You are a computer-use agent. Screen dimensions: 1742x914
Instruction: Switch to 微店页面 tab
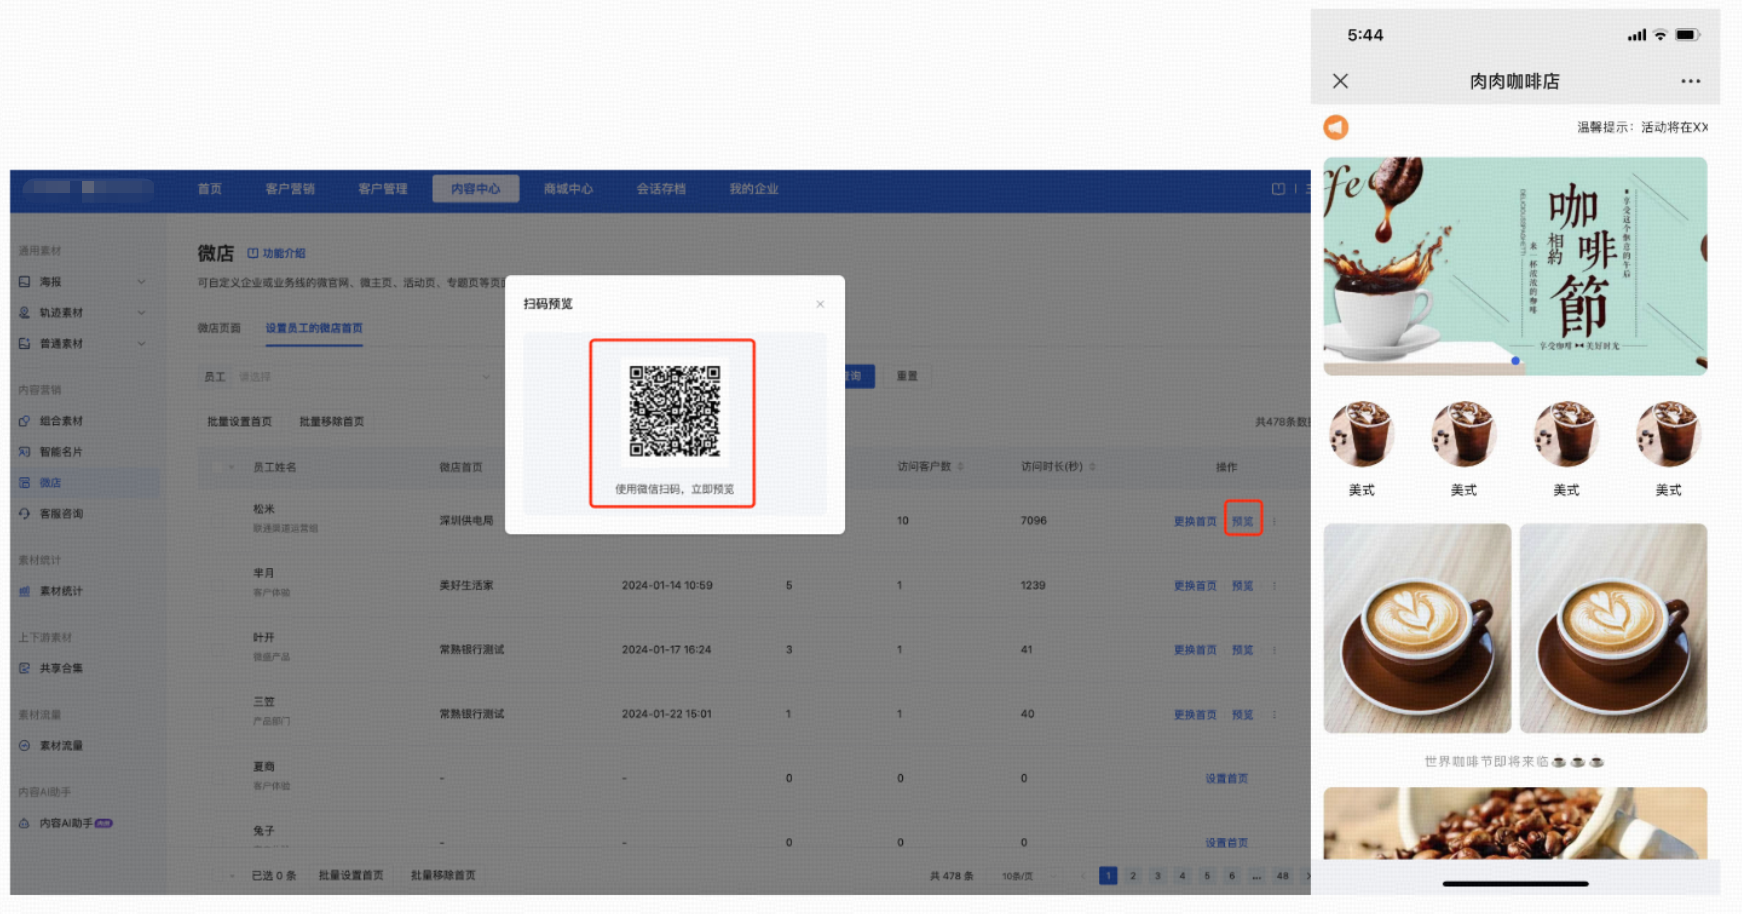tap(219, 328)
